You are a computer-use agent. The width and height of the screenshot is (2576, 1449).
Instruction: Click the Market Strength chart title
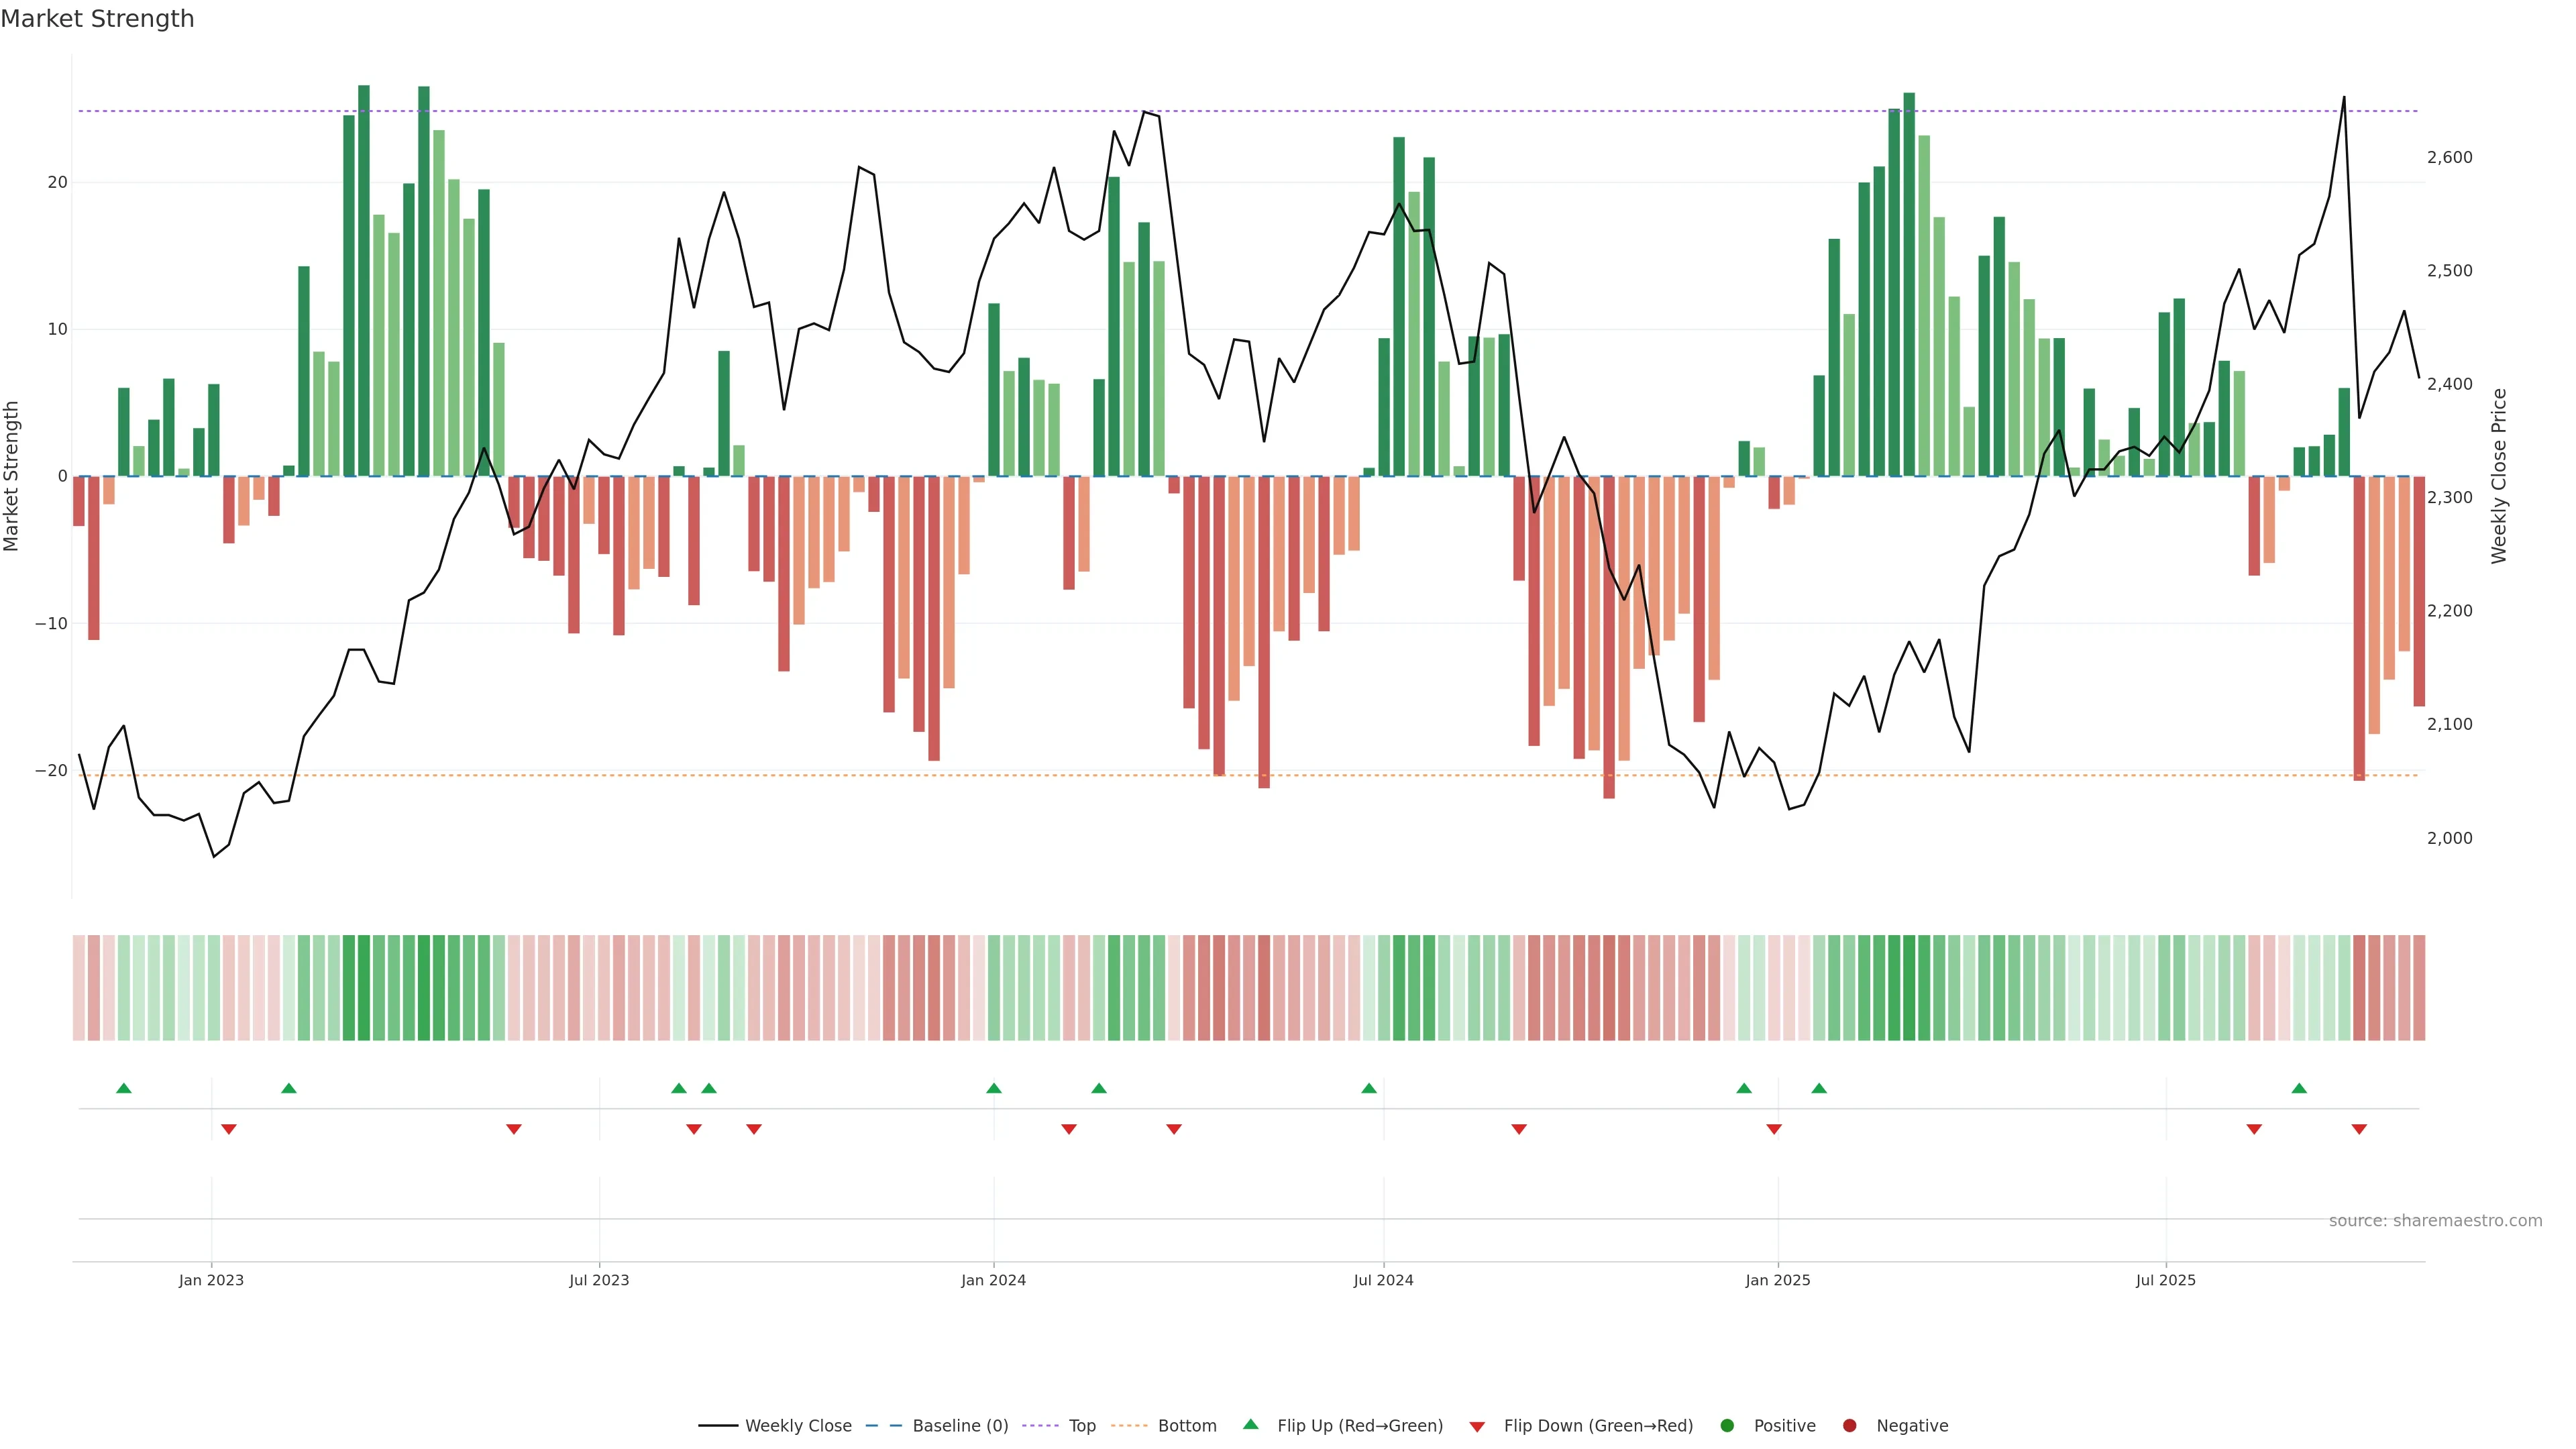[x=98, y=19]
